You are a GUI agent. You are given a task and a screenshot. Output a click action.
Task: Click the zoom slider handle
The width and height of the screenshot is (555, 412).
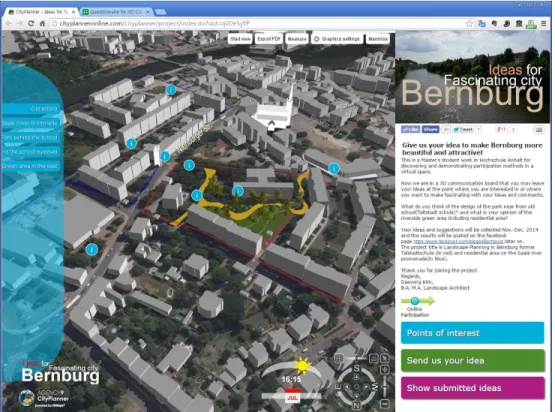point(384,387)
